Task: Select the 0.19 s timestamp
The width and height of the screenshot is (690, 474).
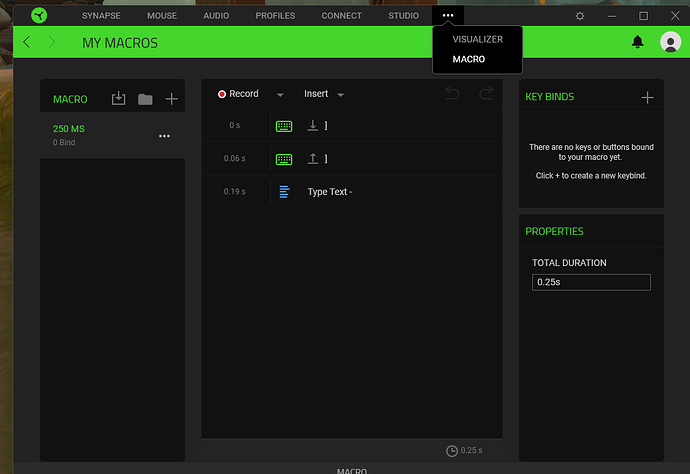Action: (x=235, y=191)
